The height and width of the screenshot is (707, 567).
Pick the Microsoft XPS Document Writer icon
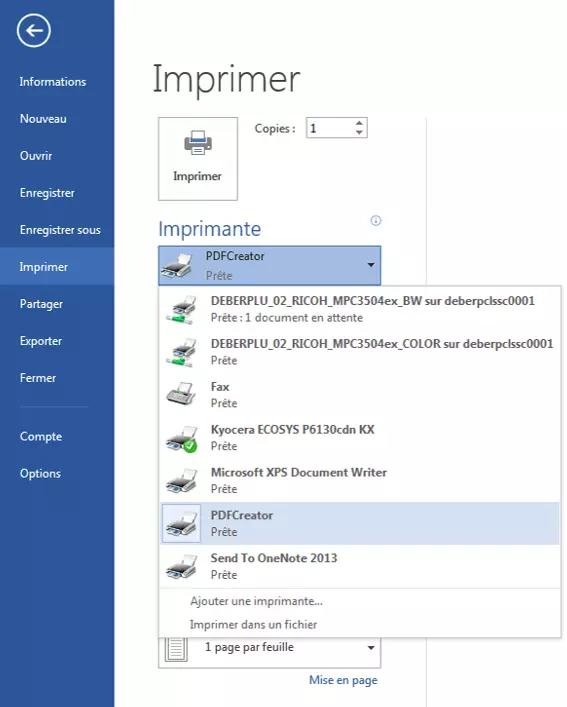tap(181, 481)
